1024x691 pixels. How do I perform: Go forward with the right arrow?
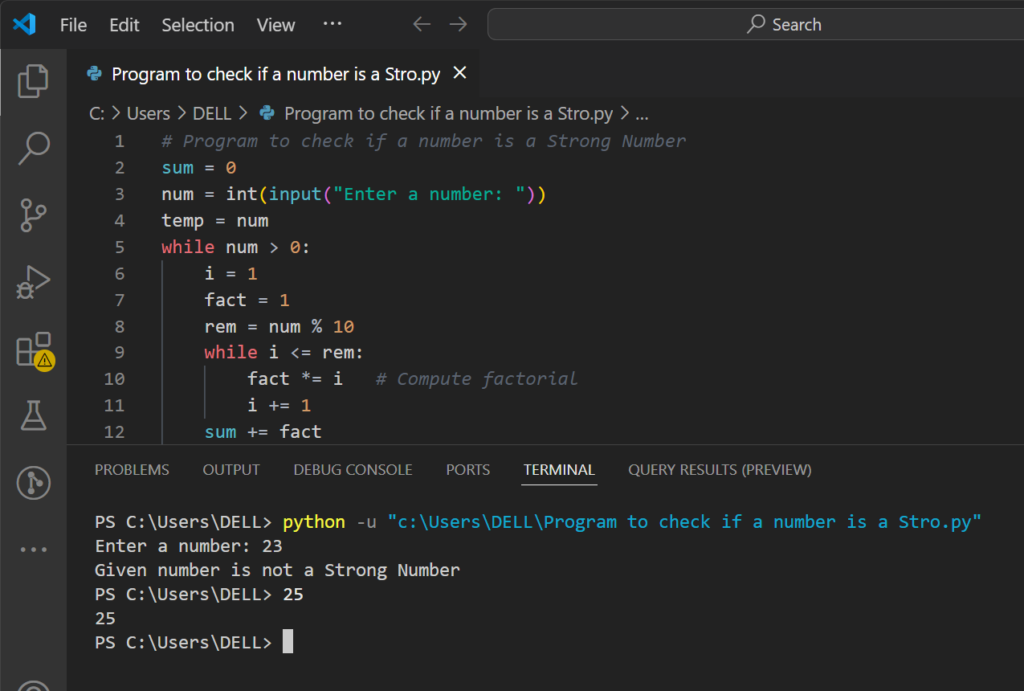(x=458, y=25)
